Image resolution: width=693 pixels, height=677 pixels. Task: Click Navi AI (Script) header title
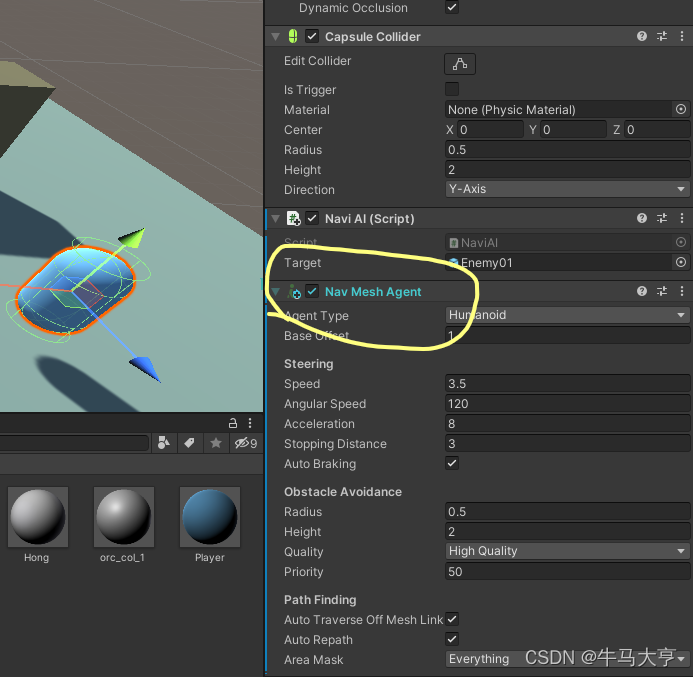pyautogui.click(x=369, y=219)
